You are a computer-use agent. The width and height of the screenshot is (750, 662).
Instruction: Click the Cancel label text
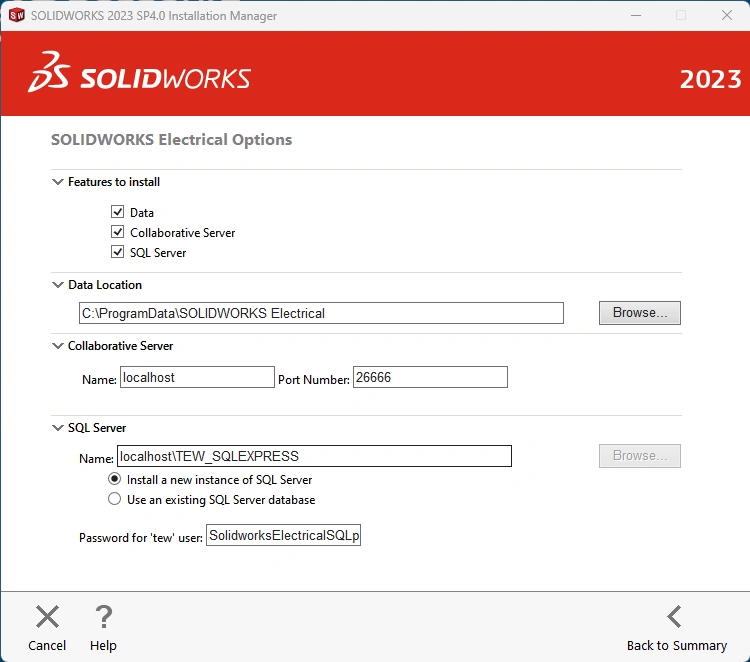pos(47,645)
